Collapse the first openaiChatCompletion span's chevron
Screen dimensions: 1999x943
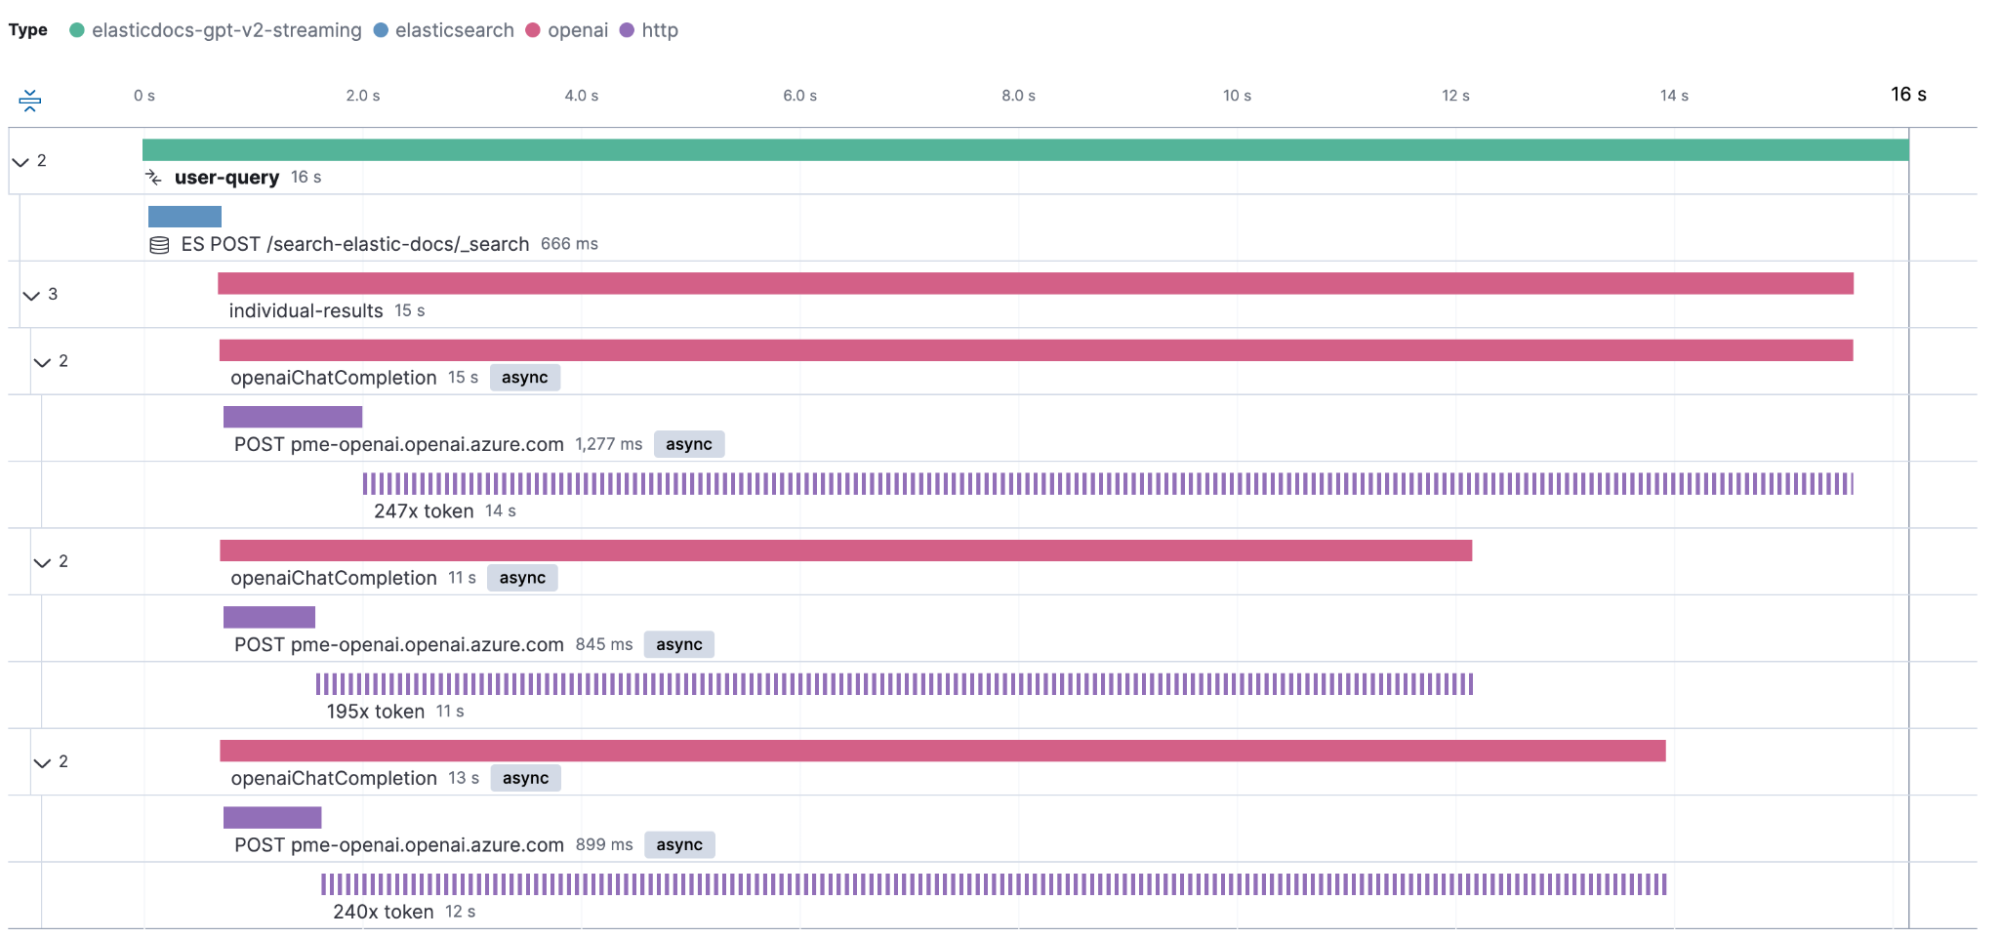(x=42, y=362)
